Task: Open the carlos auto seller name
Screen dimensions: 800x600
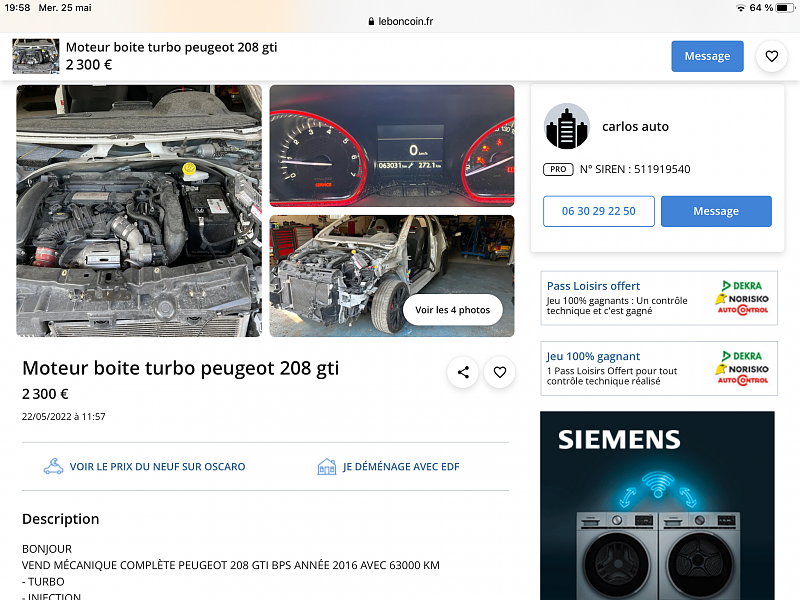Action: point(635,127)
